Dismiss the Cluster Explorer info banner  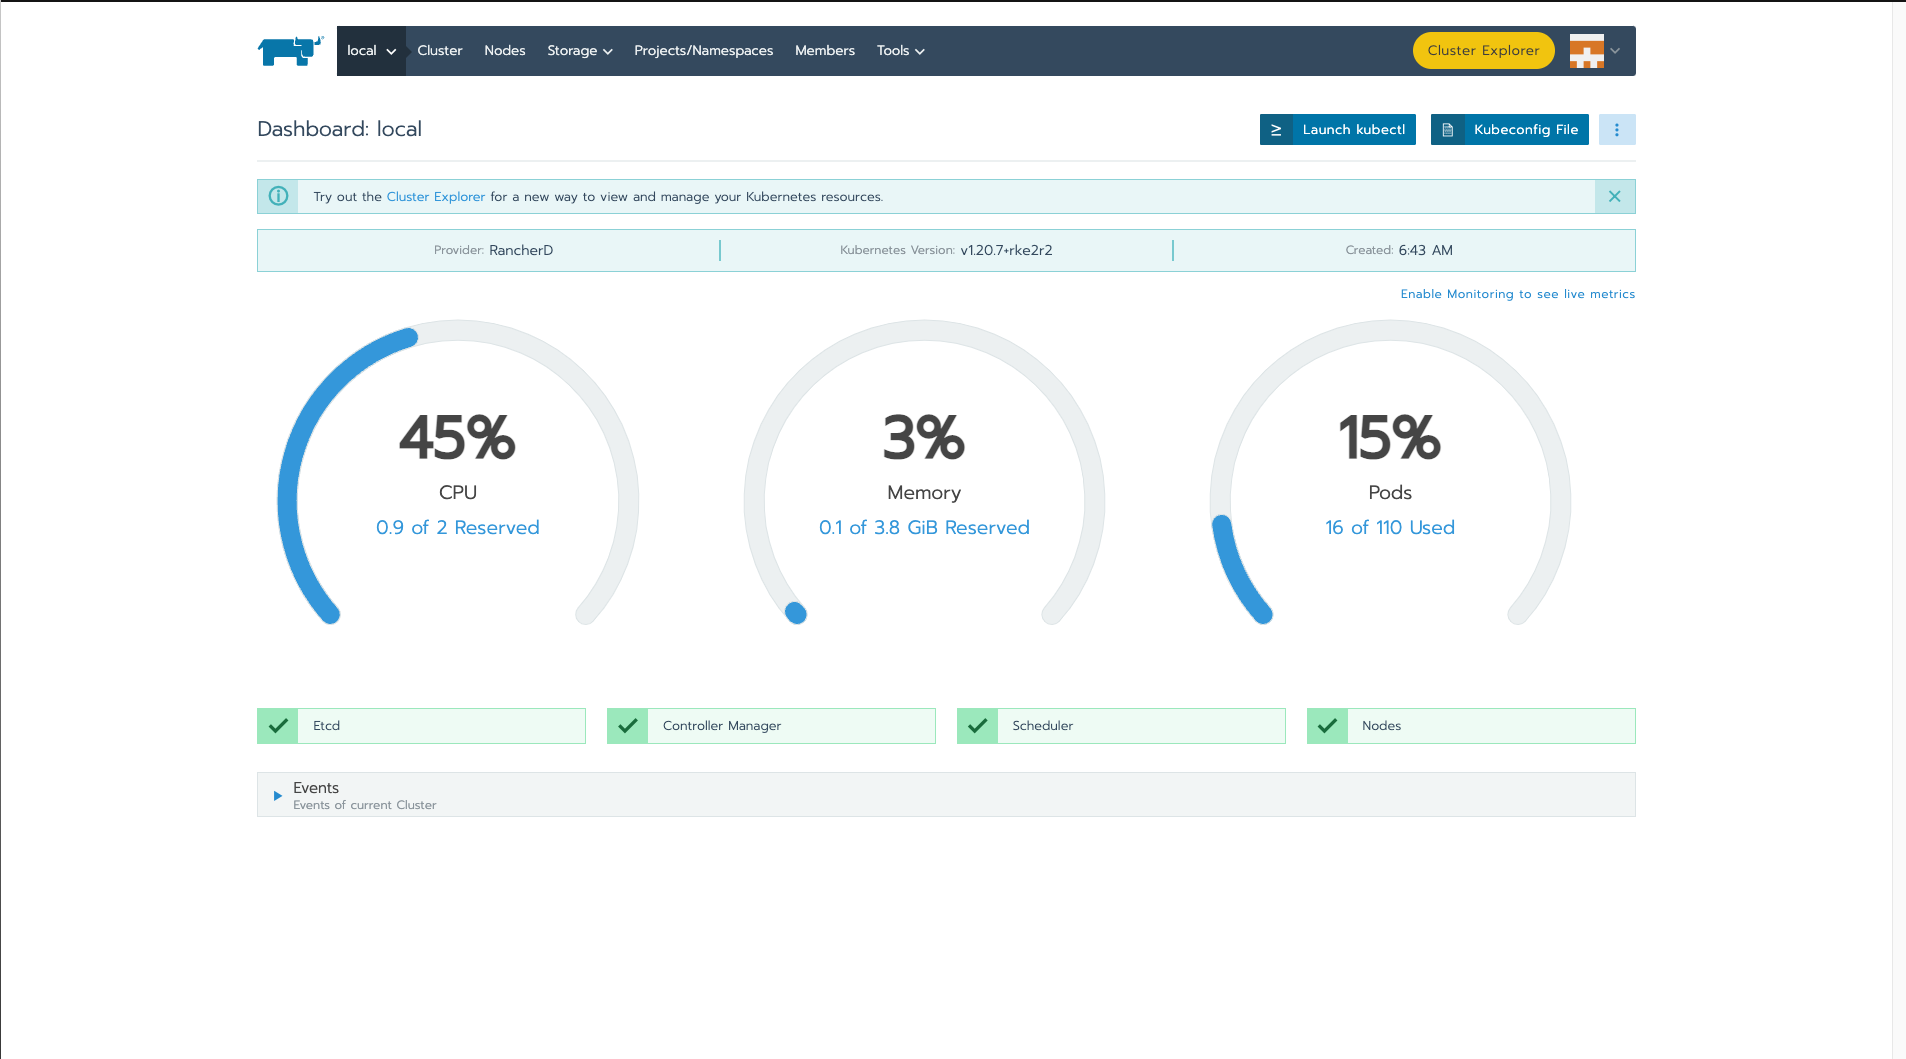[x=1614, y=197]
